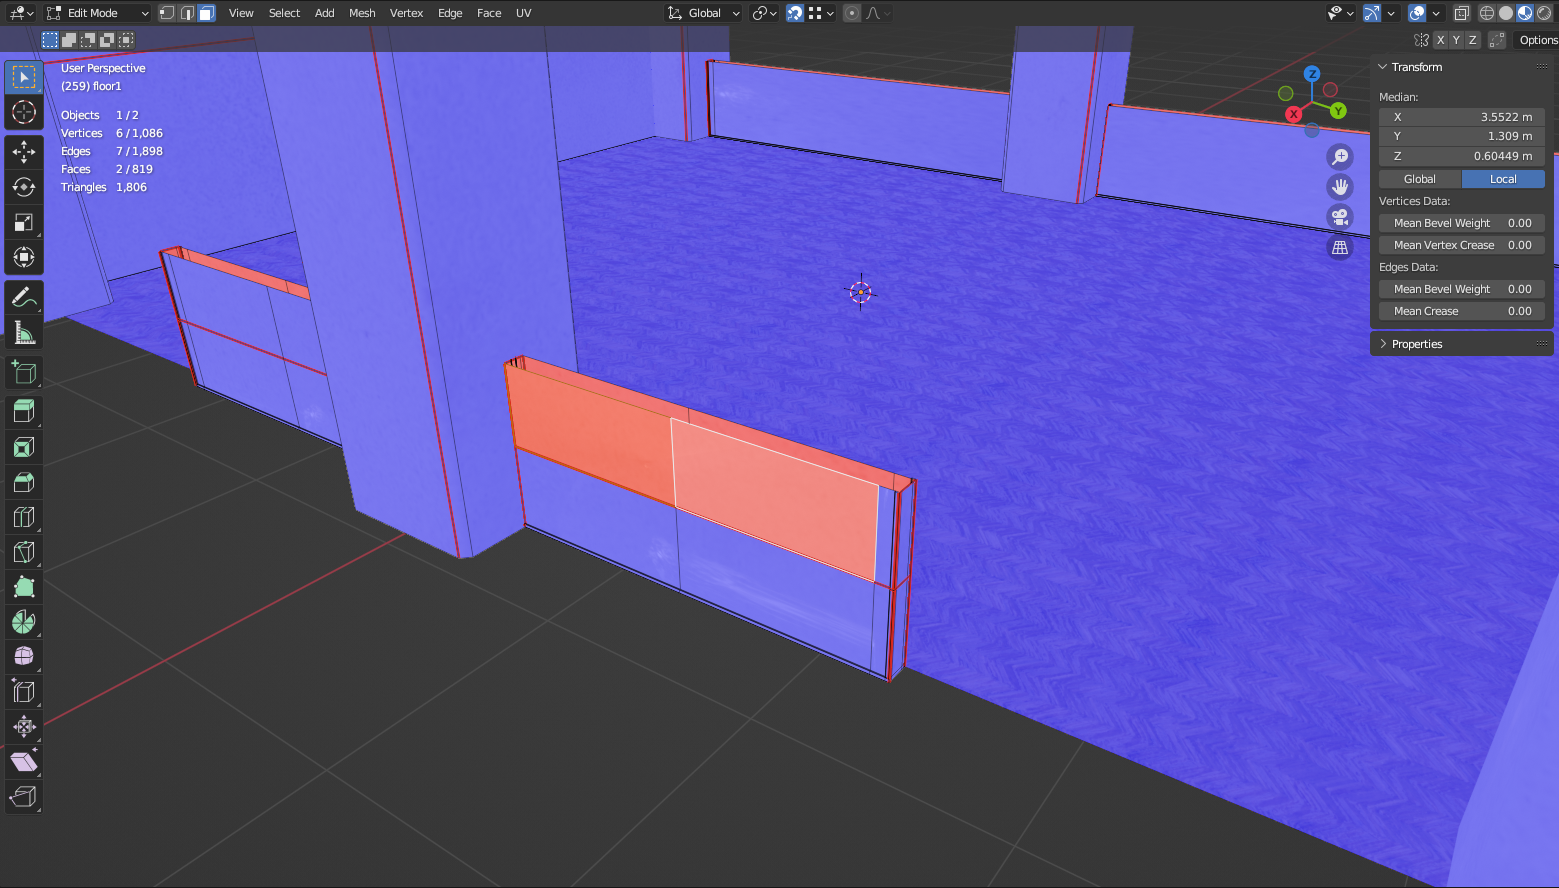Open Global transform orientation dropdown
1559x888 pixels.
(x=704, y=13)
